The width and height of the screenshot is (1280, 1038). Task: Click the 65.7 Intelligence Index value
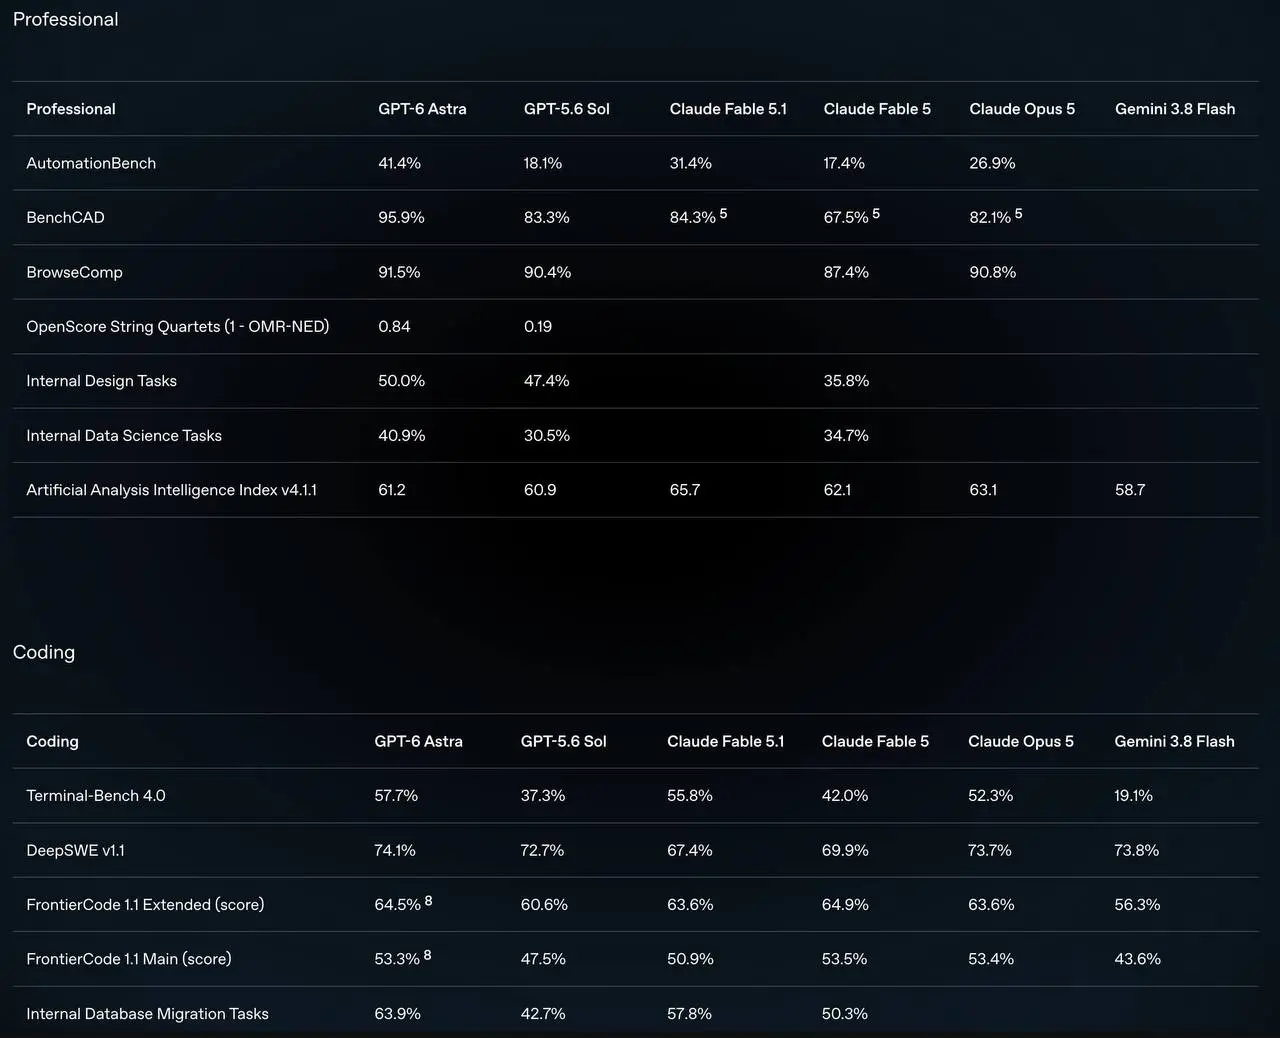tap(685, 490)
